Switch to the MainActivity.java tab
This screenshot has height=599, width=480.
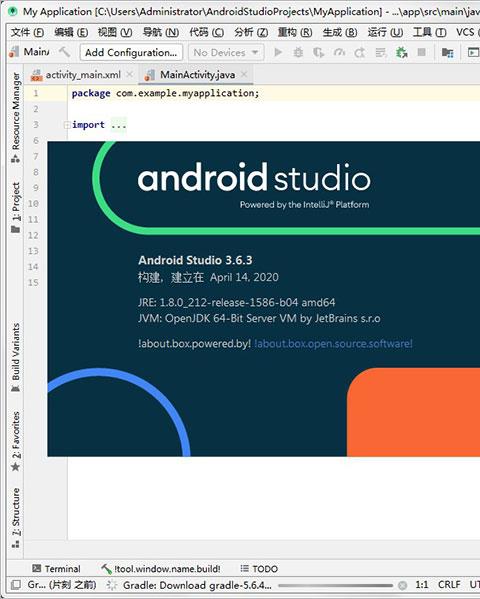pyautogui.click(x=196, y=74)
